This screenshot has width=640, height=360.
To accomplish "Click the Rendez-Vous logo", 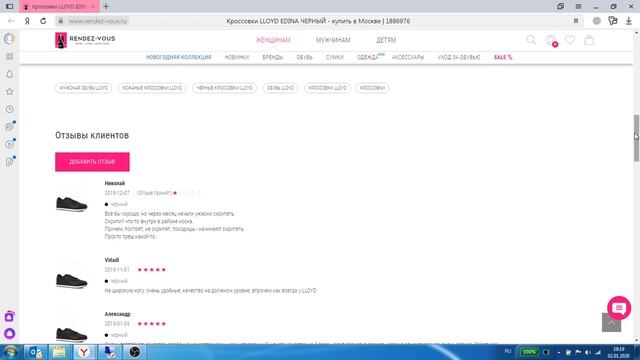I will pyautogui.click(x=85, y=40).
